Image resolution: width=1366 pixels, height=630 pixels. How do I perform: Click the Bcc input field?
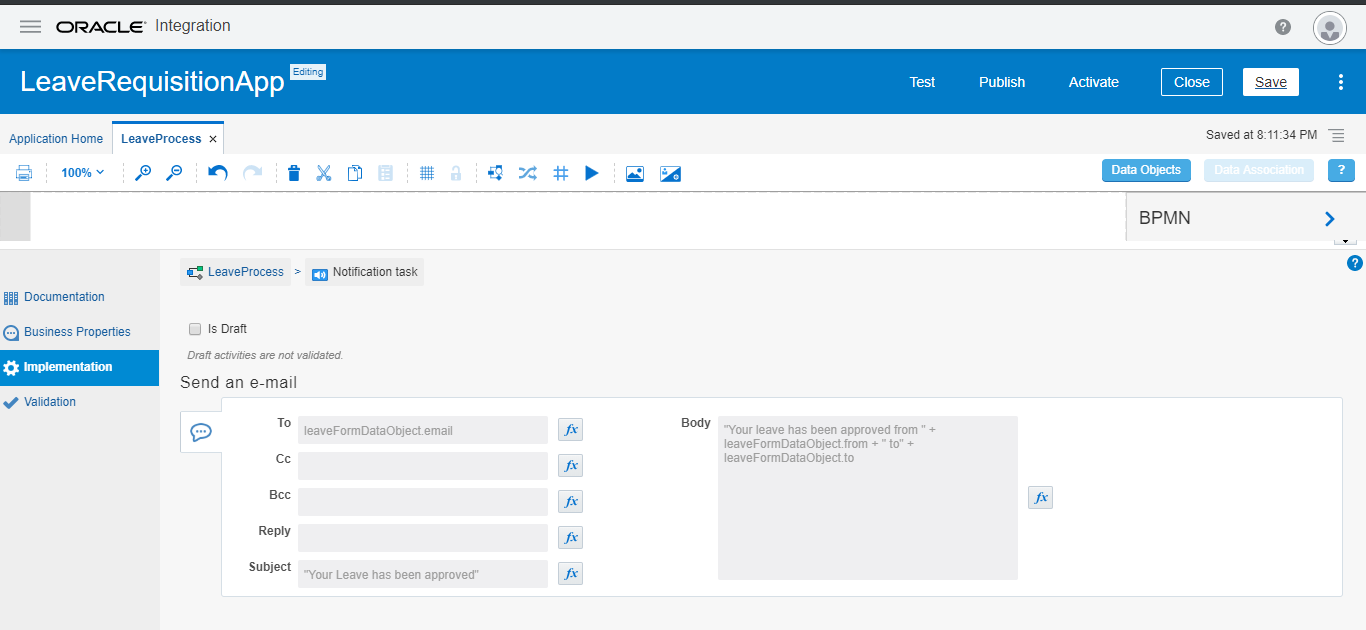click(x=423, y=502)
